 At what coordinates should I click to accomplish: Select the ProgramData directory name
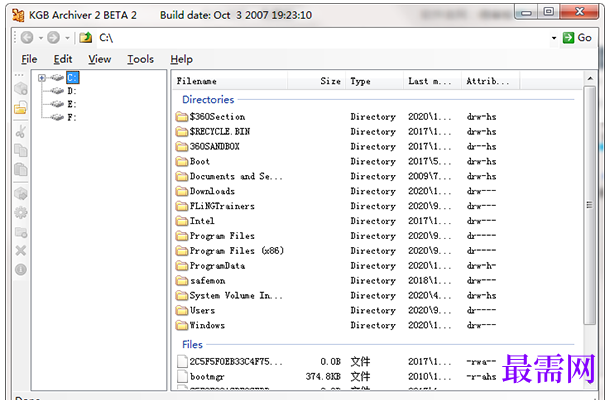coord(217,266)
